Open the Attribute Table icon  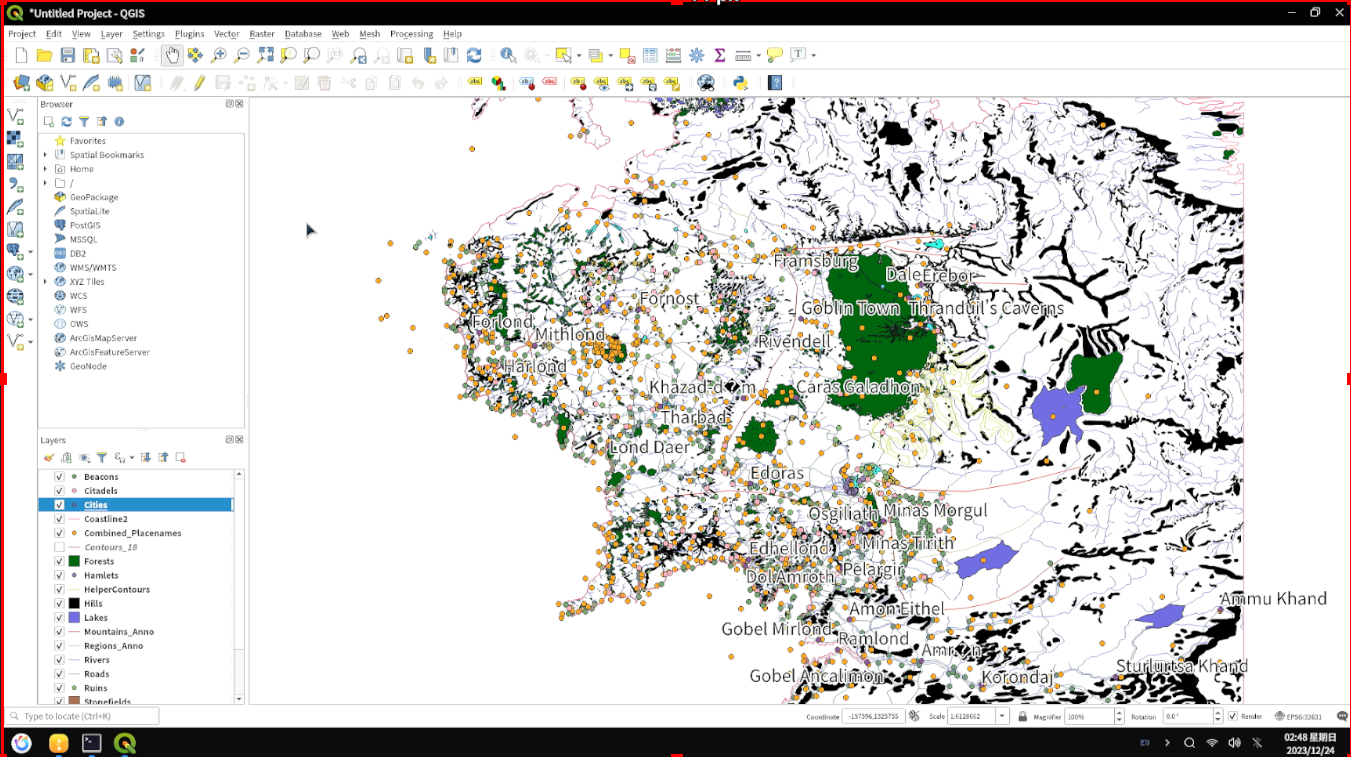click(x=650, y=55)
